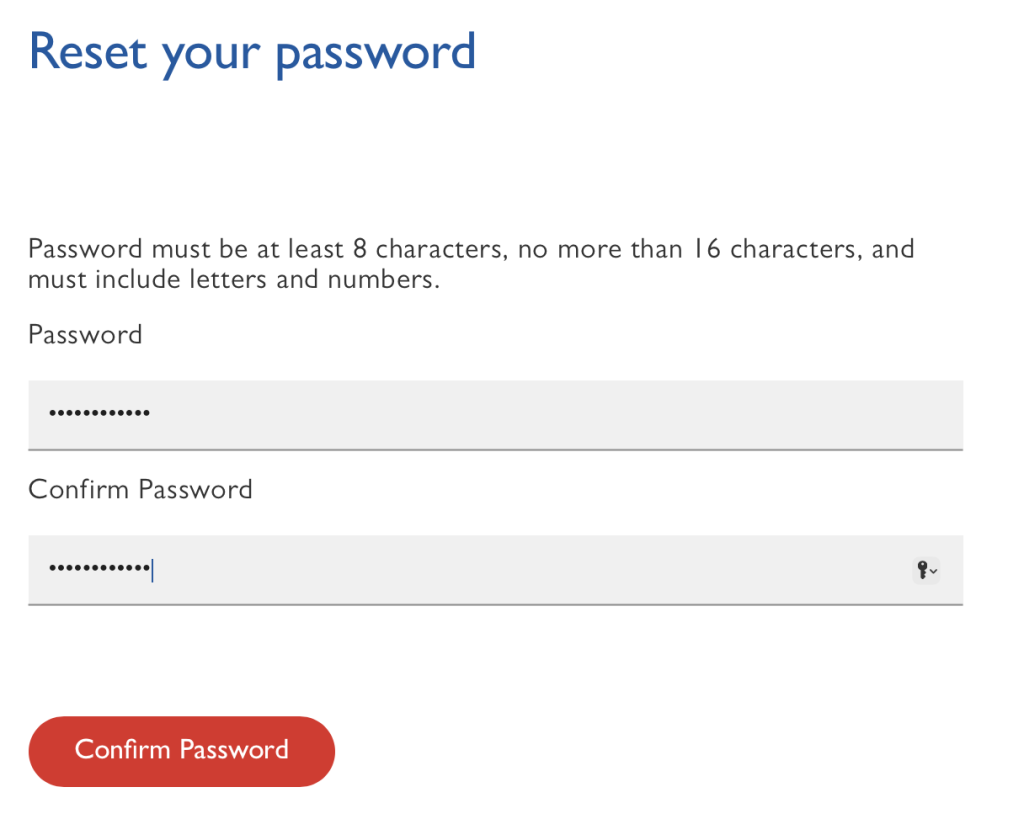Click into the Password input field
Image resolution: width=1024 pixels, height=835 pixels.
click(x=495, y=414)
